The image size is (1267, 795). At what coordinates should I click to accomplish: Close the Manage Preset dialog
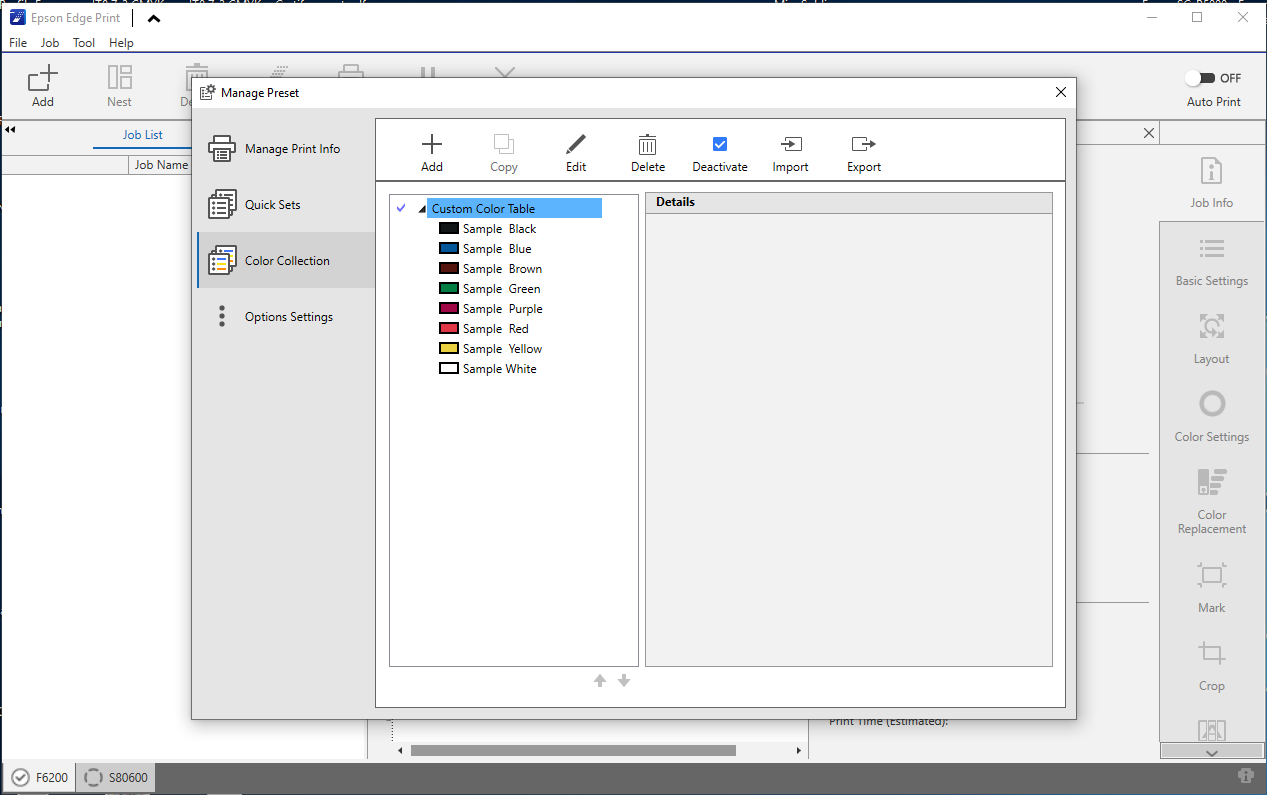pos(1061,92)
